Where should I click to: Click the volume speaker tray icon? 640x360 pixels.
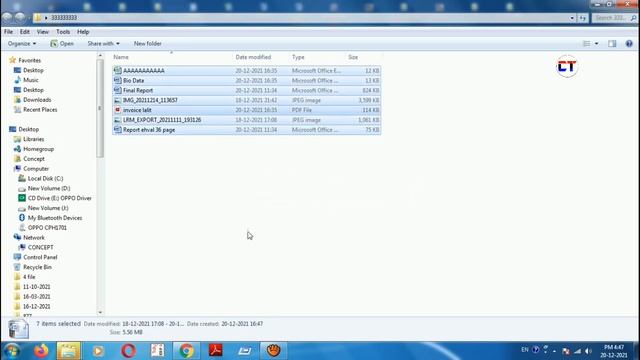pos(588,351)
